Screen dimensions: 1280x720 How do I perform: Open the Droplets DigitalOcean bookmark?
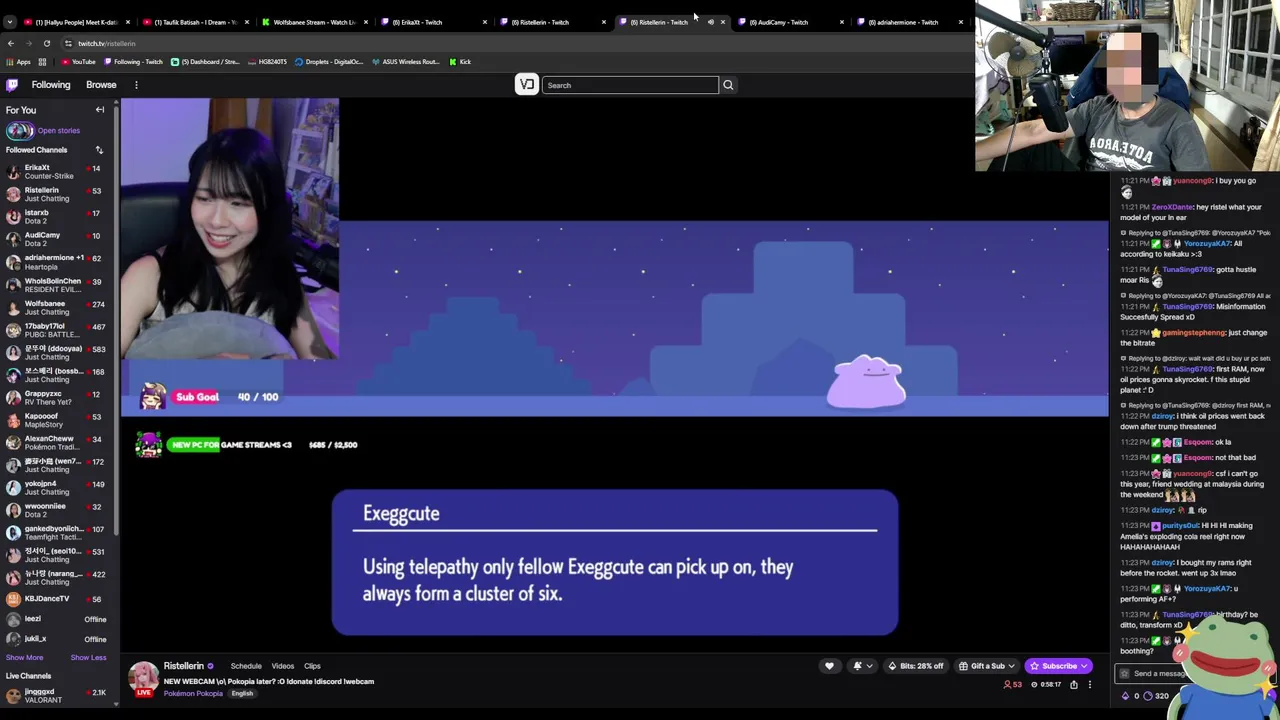[329, 62]
